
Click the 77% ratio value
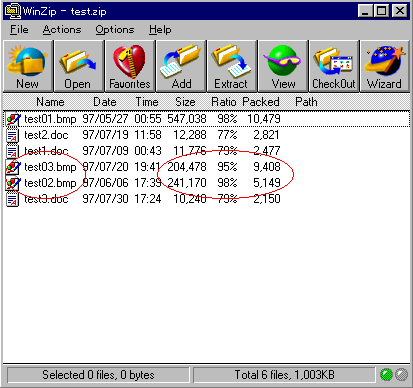pyautogui.click(x=227, y=135)
